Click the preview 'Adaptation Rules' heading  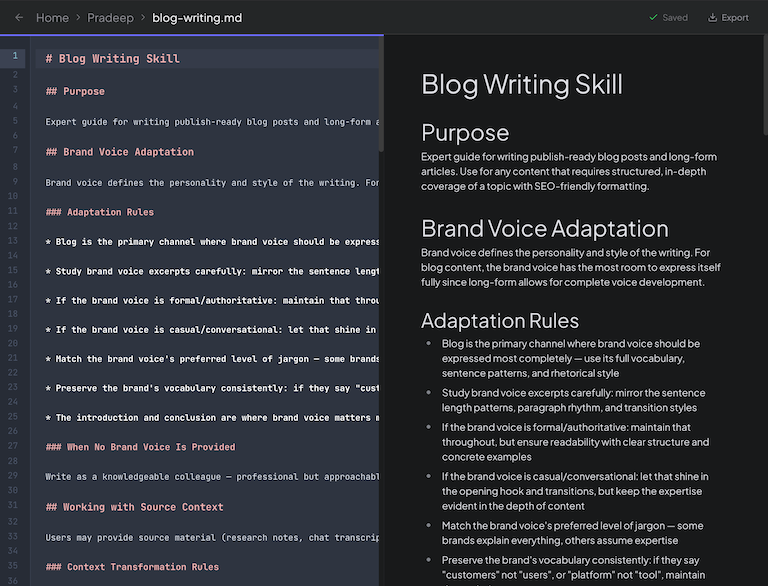[500, 321]
